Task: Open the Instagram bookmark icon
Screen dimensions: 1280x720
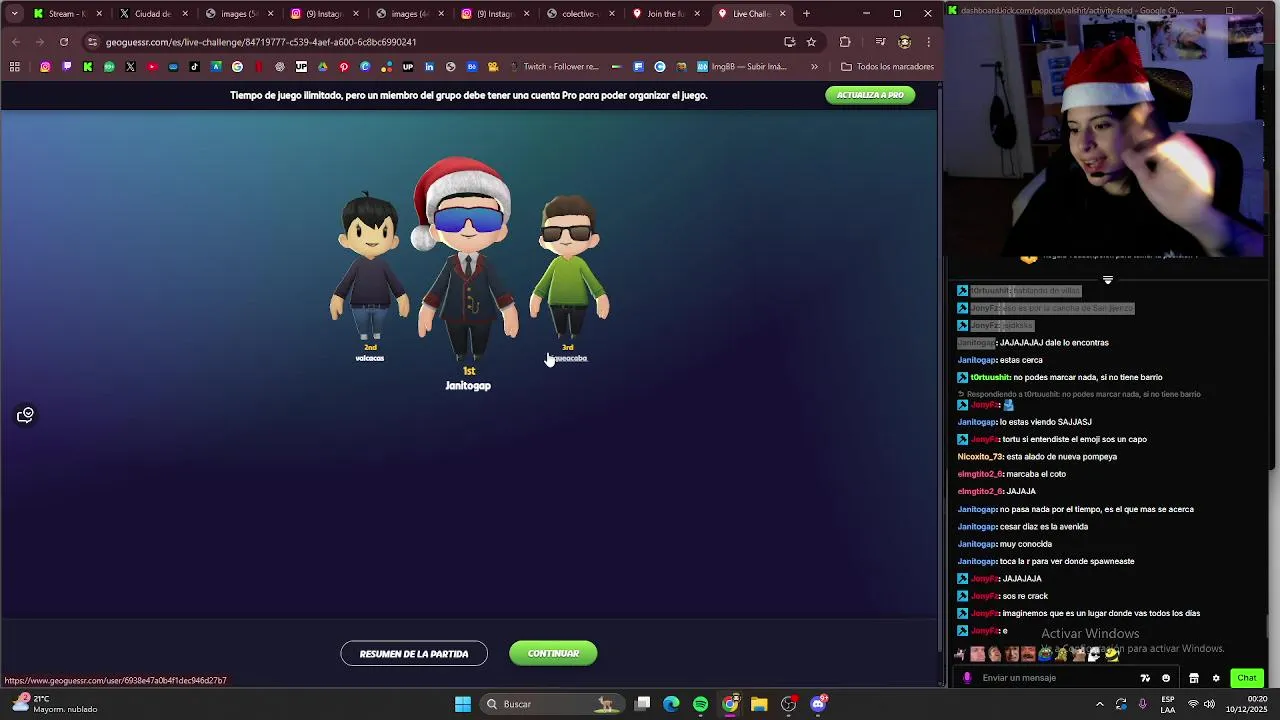Action: [45, 67]
